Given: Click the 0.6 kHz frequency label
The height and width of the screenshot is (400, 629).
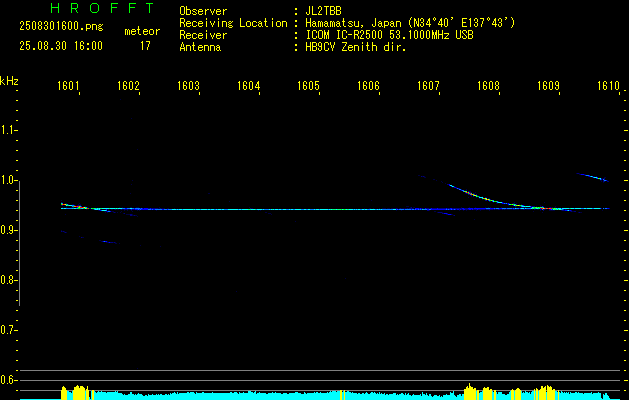Looking at the screenshot, I should 8,380.
